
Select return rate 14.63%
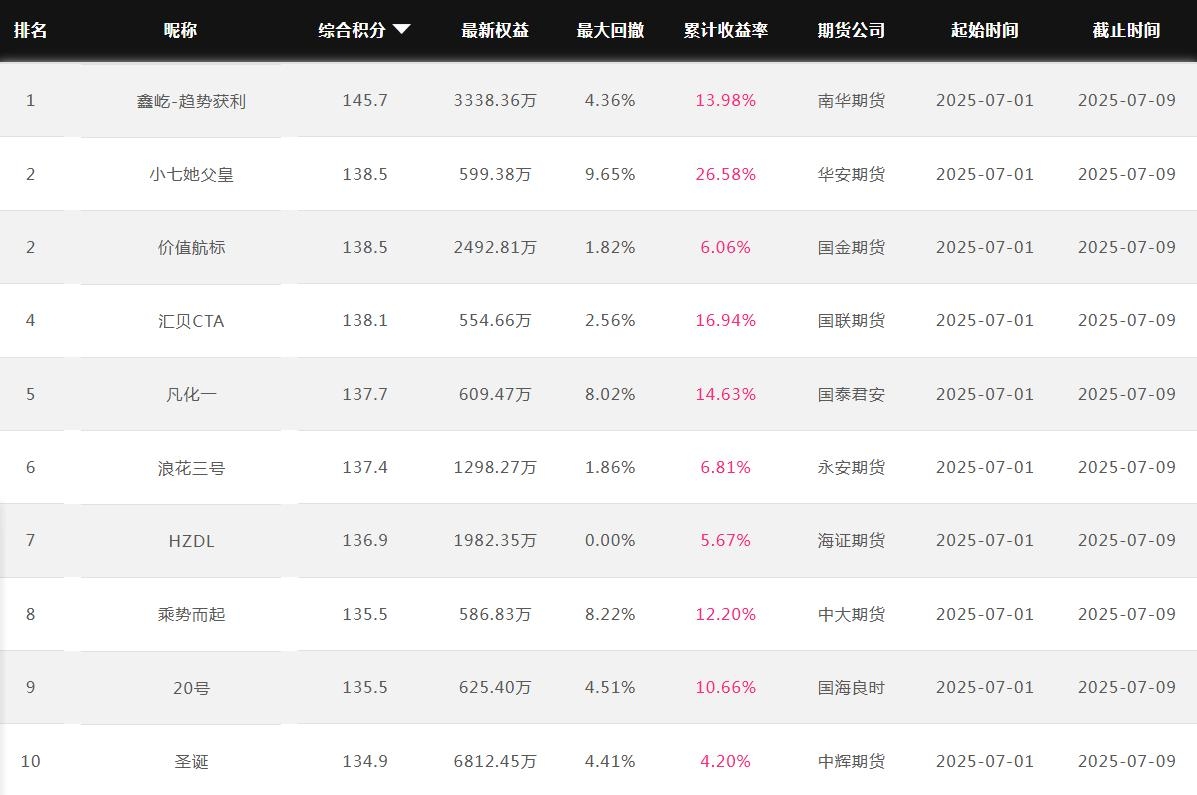tap(725, 394)
